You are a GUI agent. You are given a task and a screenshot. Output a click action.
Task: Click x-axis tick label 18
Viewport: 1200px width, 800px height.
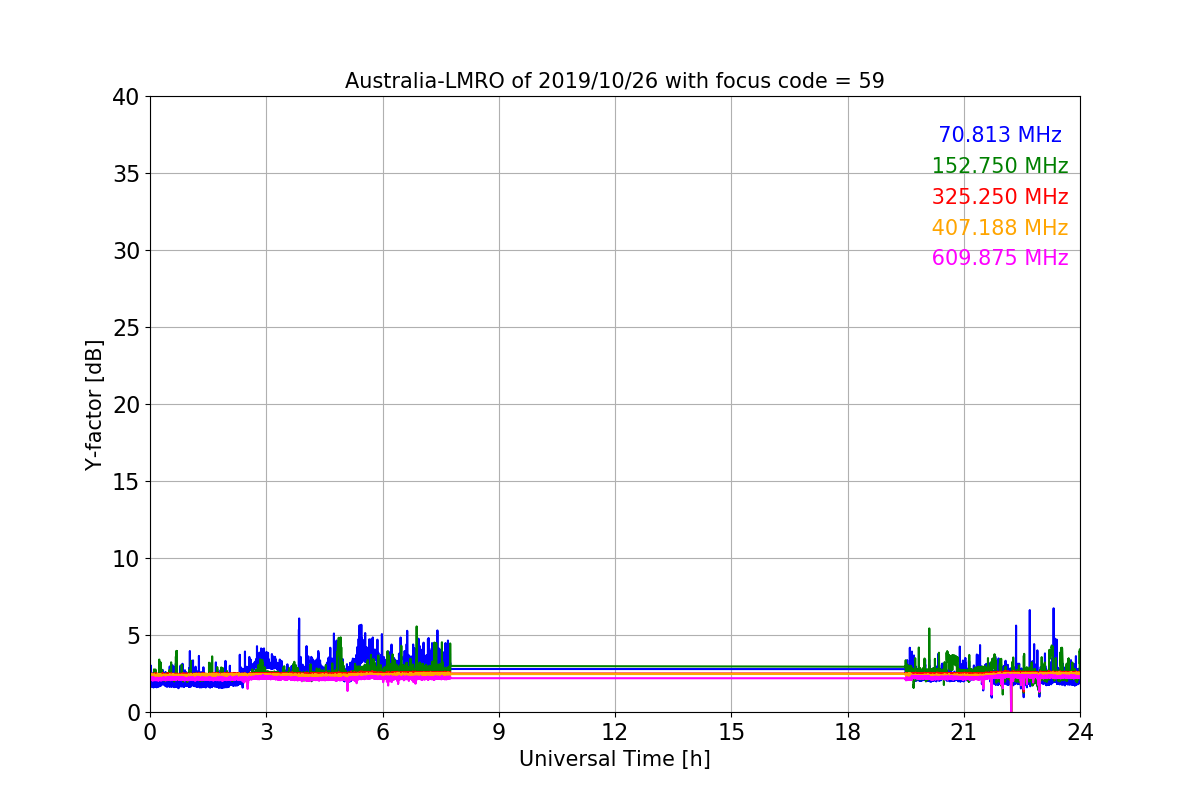(848, 732)
